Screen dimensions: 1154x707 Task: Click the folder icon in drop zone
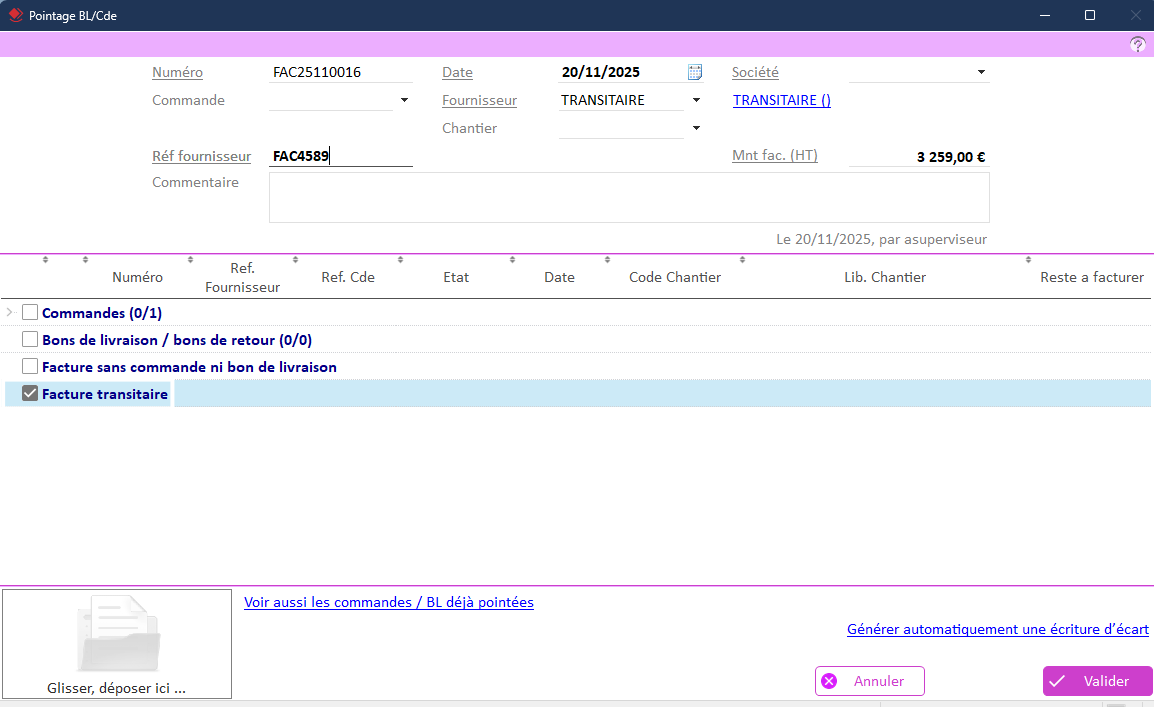pos(118,634)
